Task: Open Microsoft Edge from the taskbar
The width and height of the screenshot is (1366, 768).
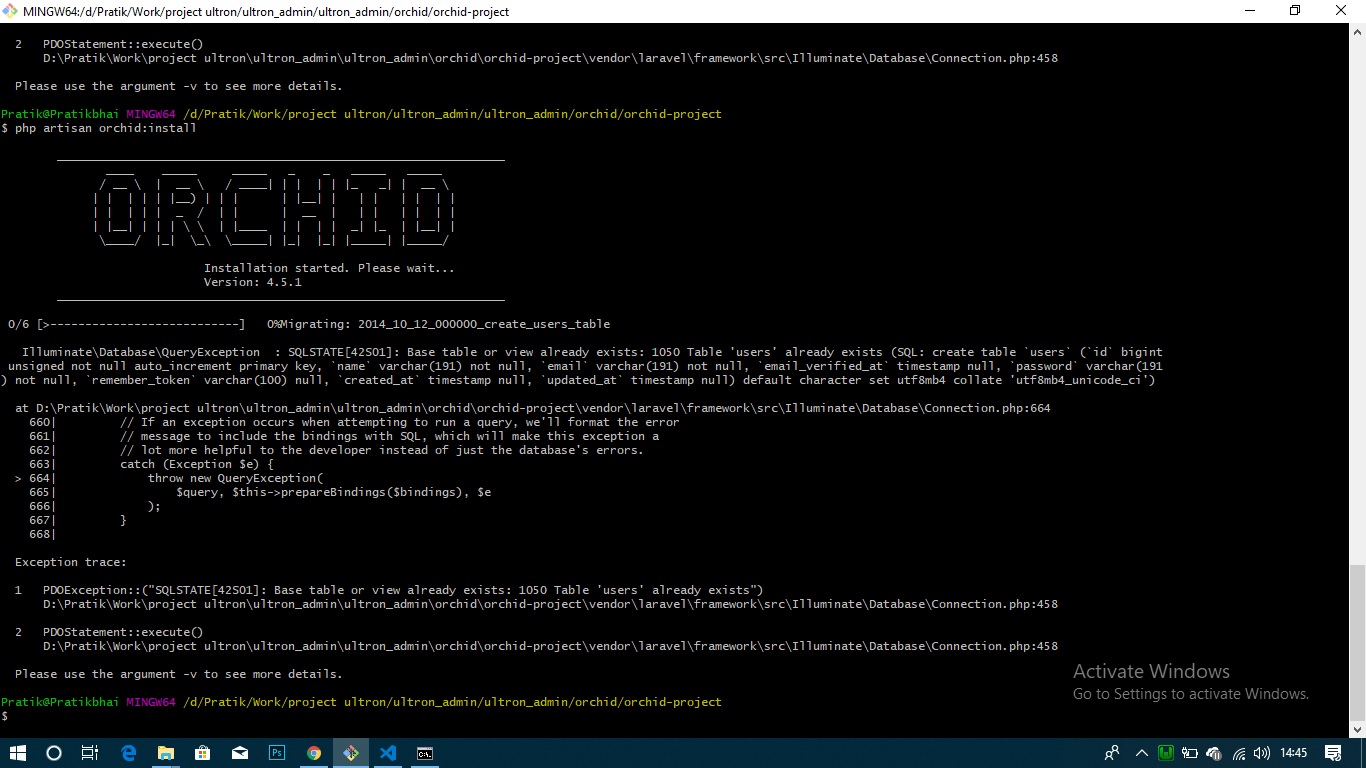Action: click(128, 753)
